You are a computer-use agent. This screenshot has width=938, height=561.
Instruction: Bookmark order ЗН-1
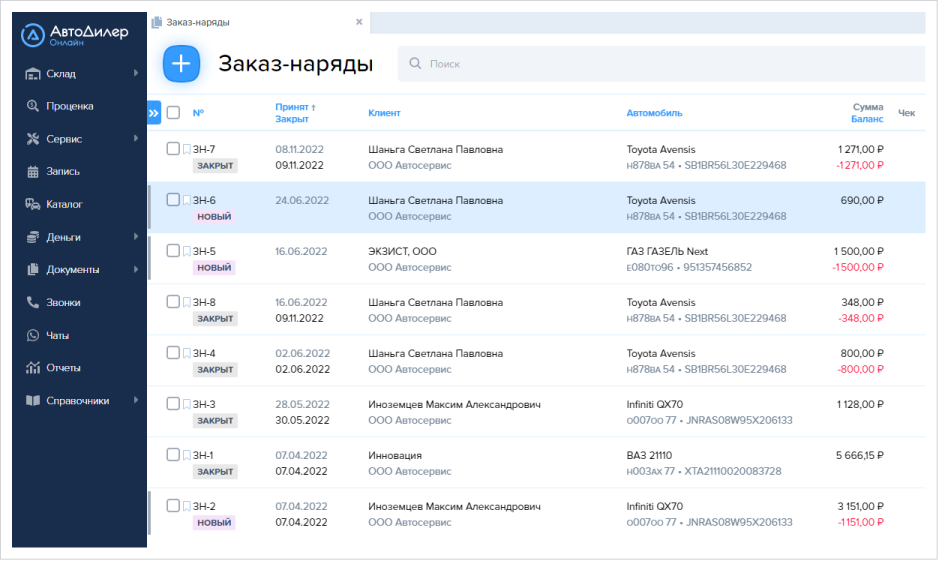click(187, 455)
